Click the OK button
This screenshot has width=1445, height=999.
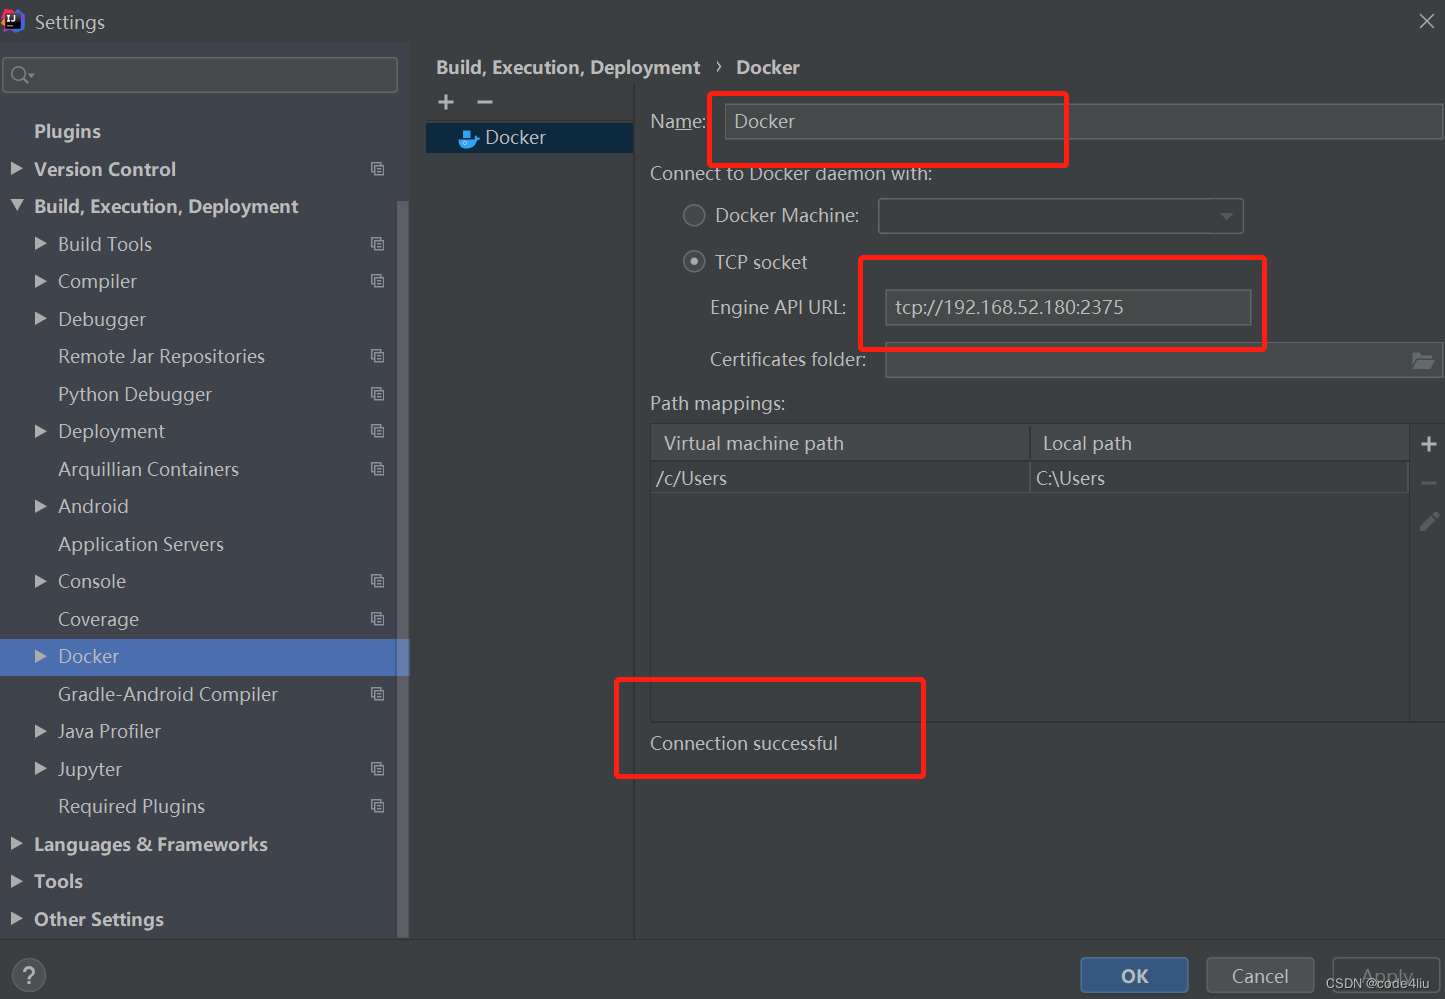(1134, 975)
